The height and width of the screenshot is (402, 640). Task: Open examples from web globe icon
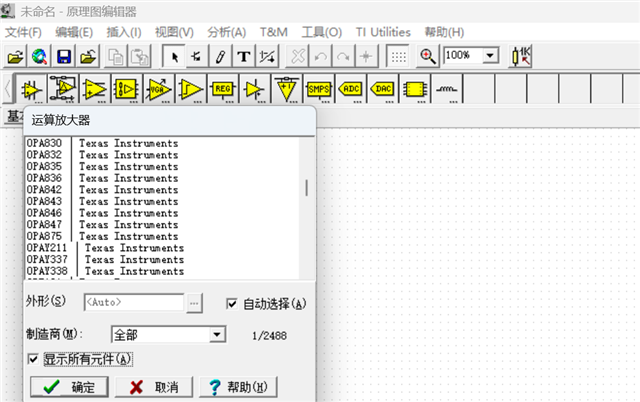(x=40, y=56)
